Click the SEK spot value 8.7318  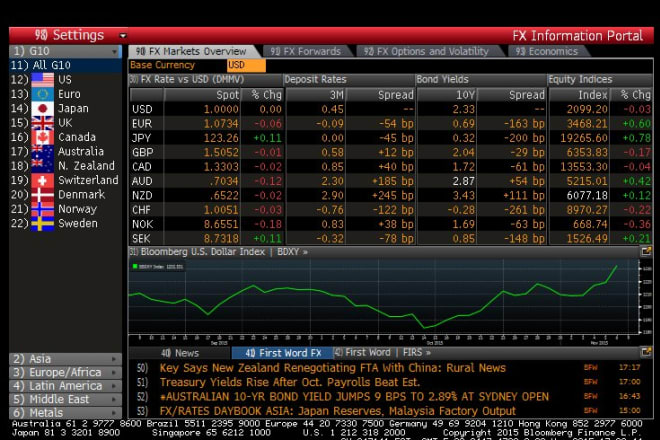221,239
